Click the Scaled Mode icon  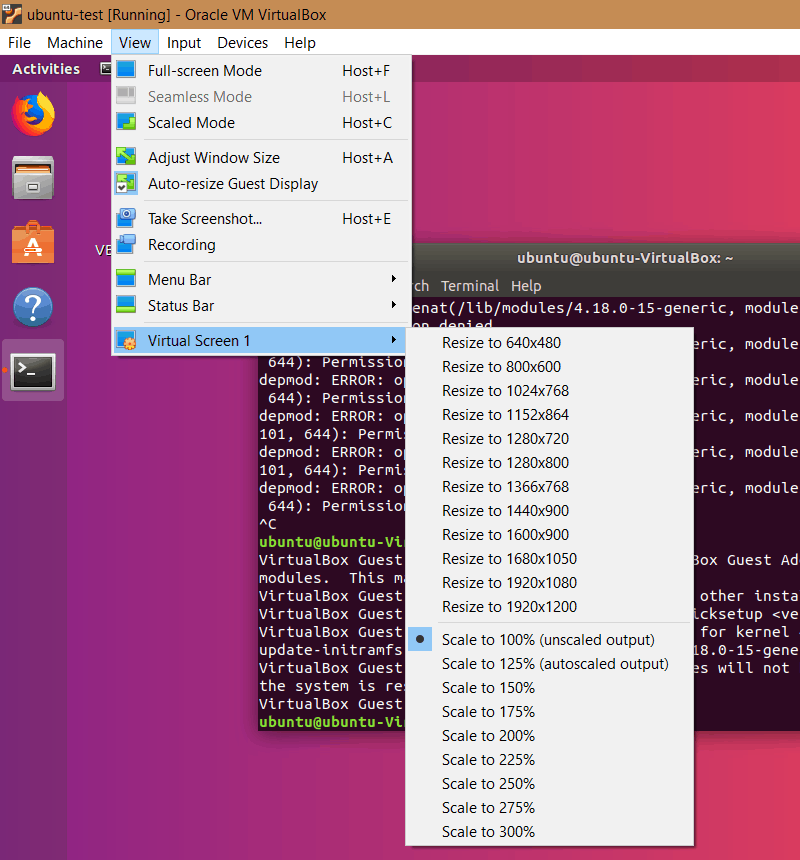coord(126,122)
